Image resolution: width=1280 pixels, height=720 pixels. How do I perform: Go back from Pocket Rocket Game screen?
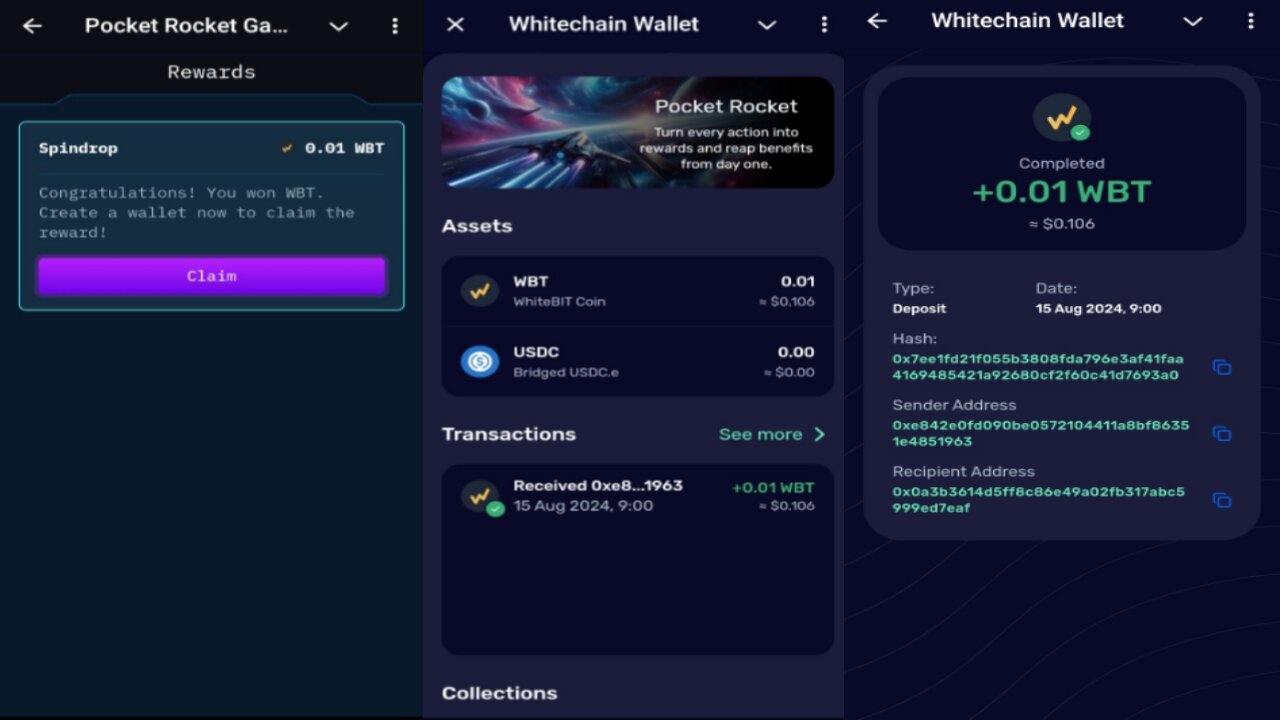point(32,26)
